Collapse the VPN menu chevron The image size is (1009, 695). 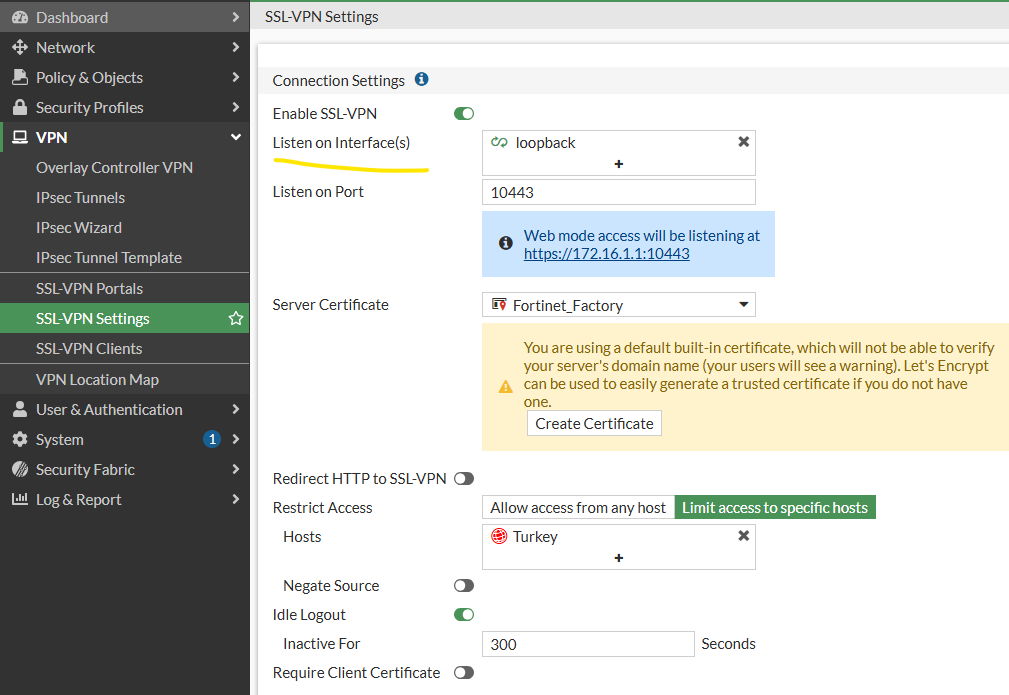point(236,137)
